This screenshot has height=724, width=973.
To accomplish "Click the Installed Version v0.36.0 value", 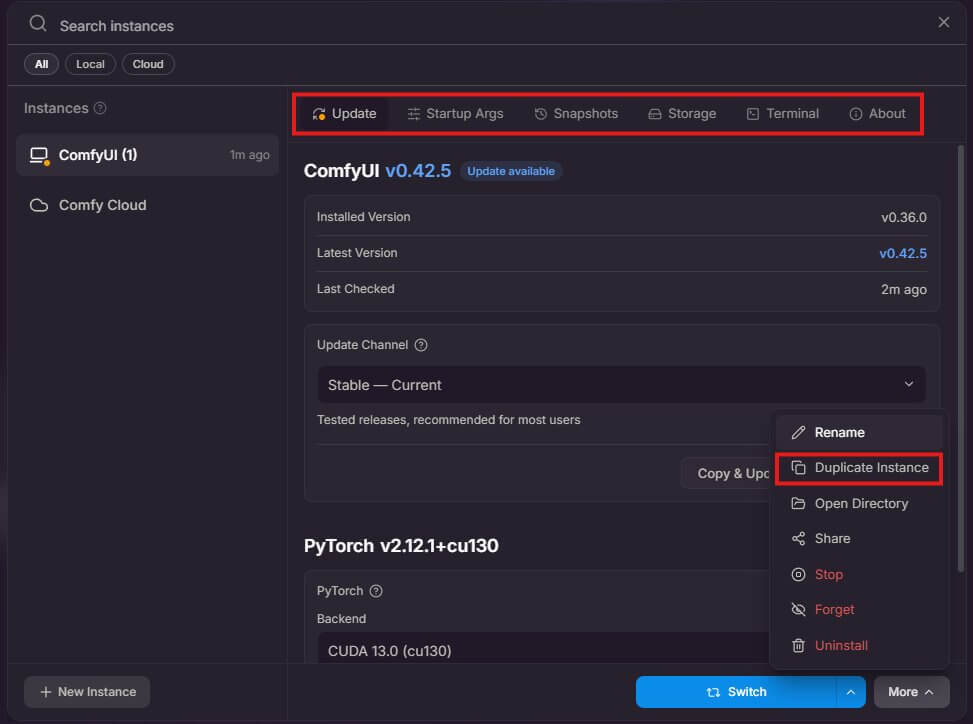I will (x=904, y=217).
